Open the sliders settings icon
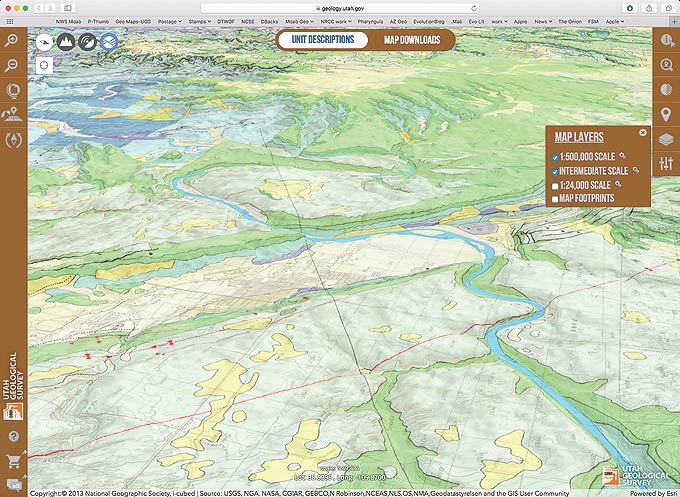Screen dimensions: 680x497 pos(666,164)
